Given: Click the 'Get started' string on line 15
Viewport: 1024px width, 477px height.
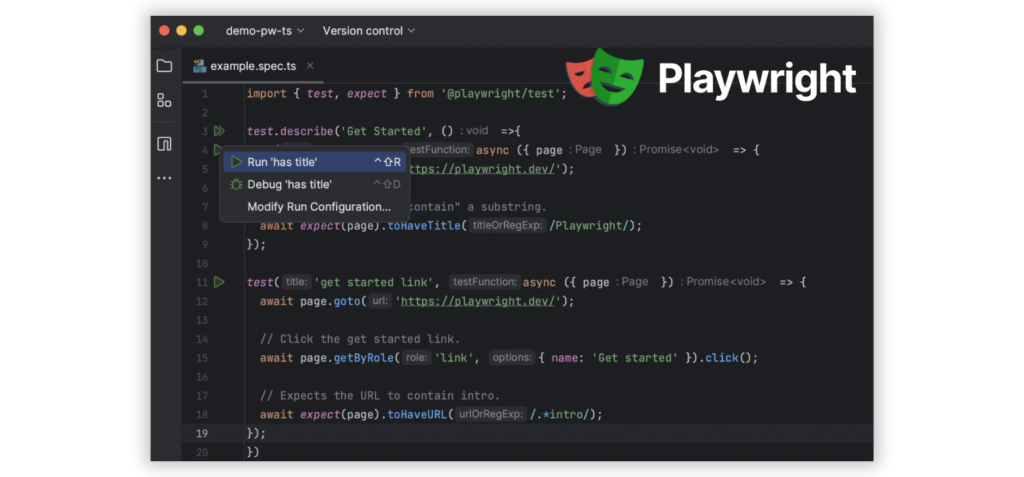Looking at the screenshot, I should (x=636, y=358).
